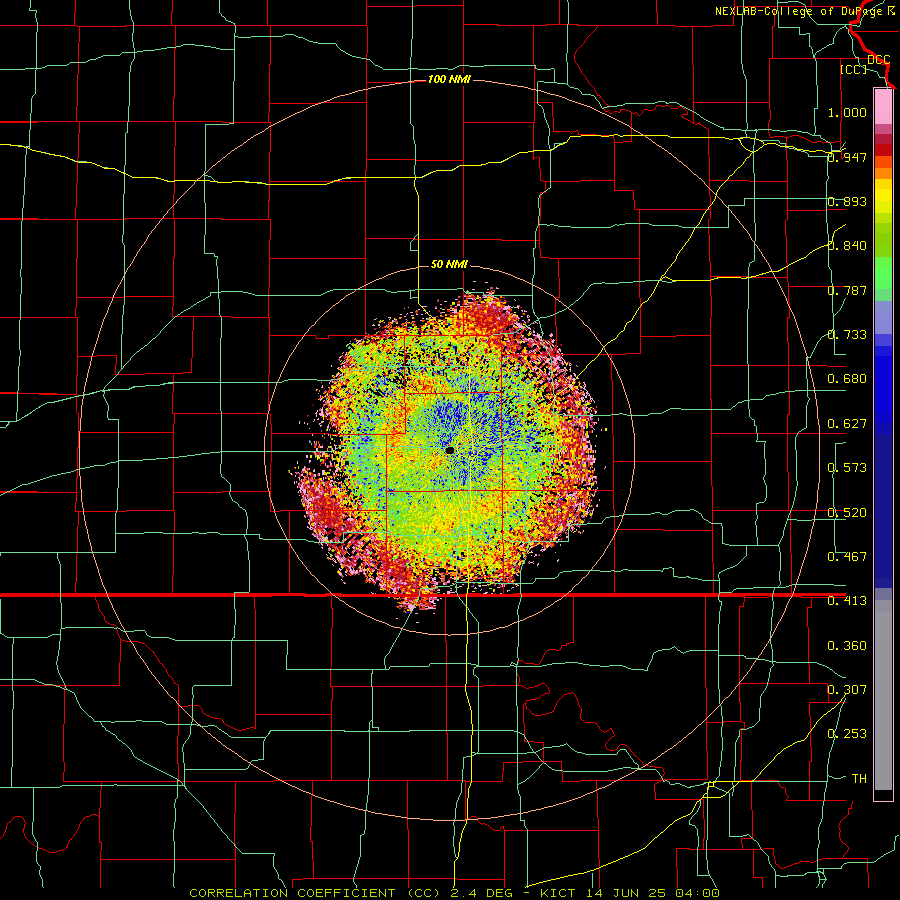Click the bright green color bar segment
The image size is (900, 900).
coord(883,273)
